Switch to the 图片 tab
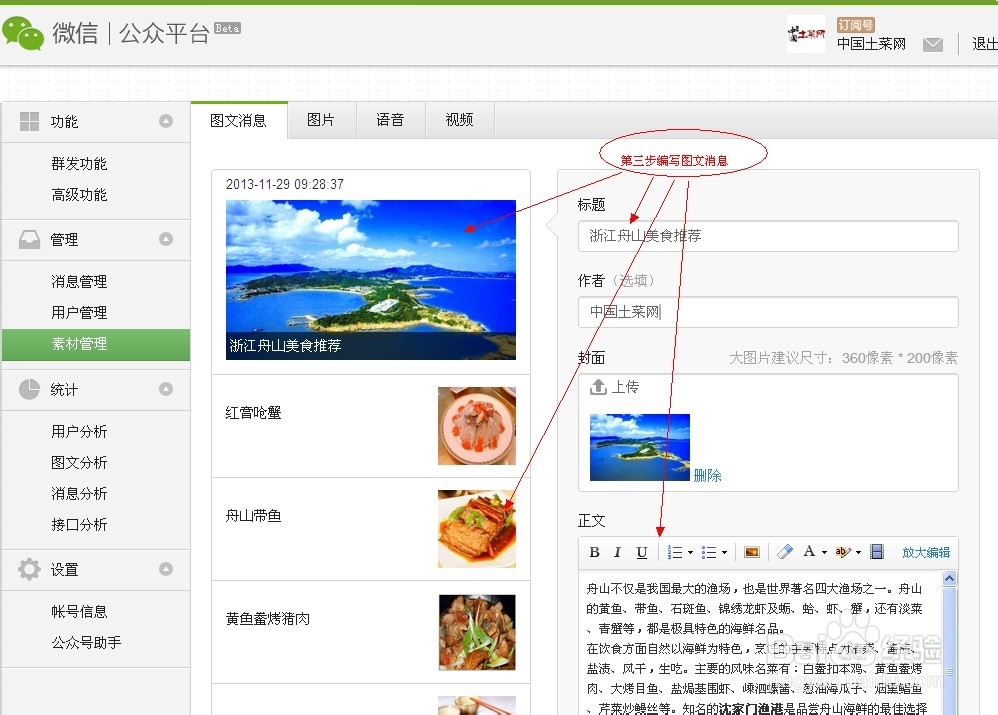This screenshot has height=715, width=998. pyautogui.click(x=322, y=119)
